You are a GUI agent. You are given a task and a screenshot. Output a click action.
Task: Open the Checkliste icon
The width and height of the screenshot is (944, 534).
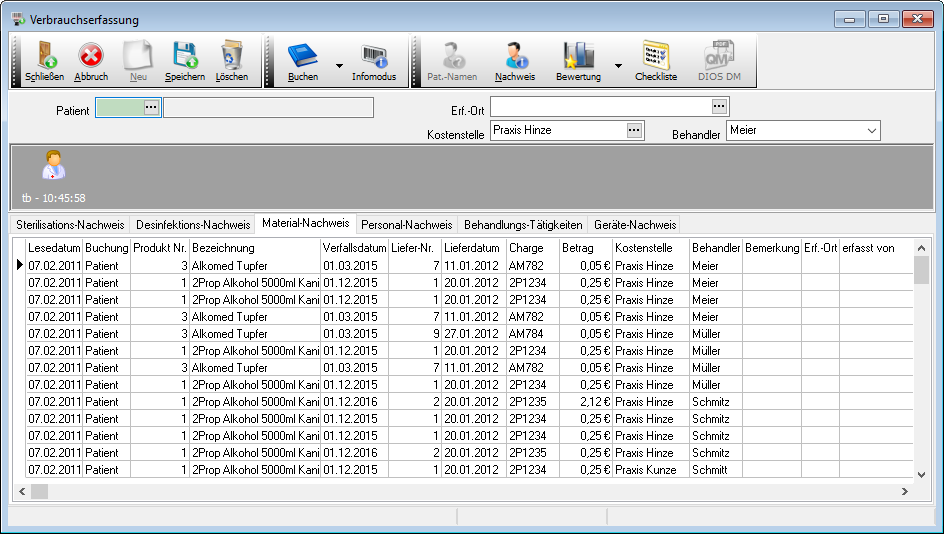coord(656,56)
